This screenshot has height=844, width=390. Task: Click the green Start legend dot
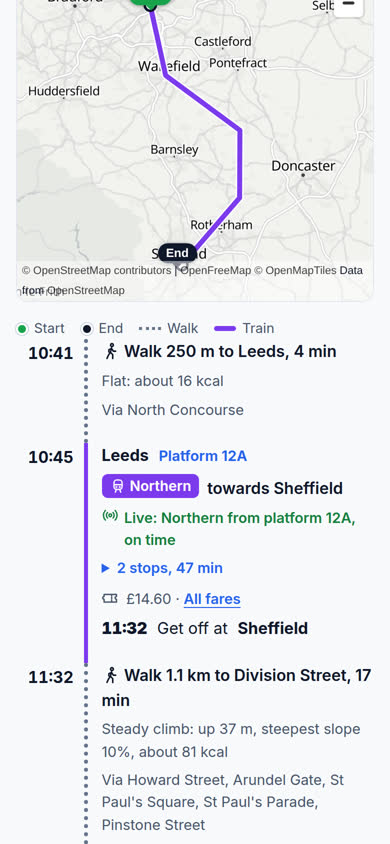click(22, 329)
